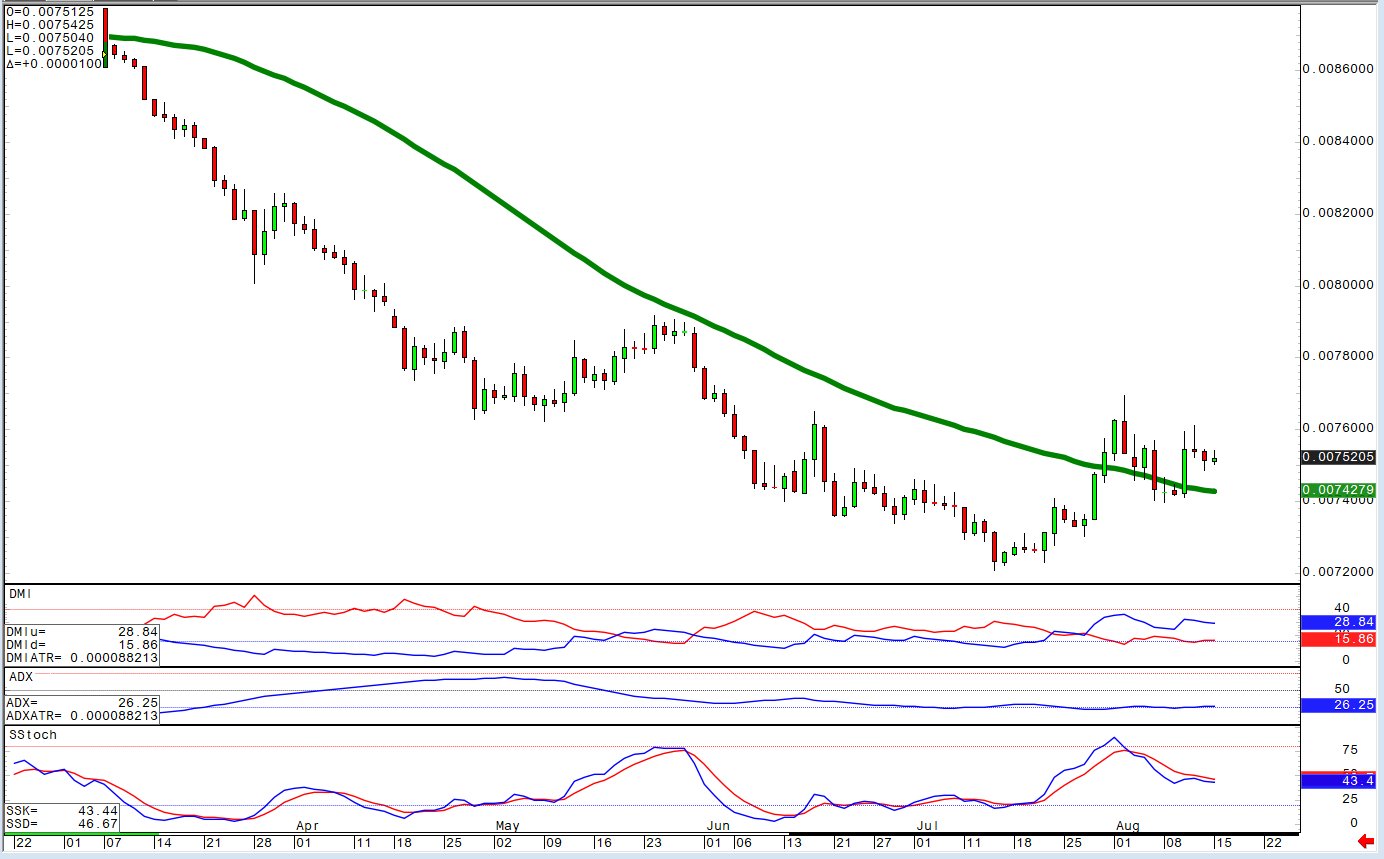The width and height of the screenshot is (1384, 859).
Task: Click the blue SStoch badge 43.4
Action: click(1340, 780)
